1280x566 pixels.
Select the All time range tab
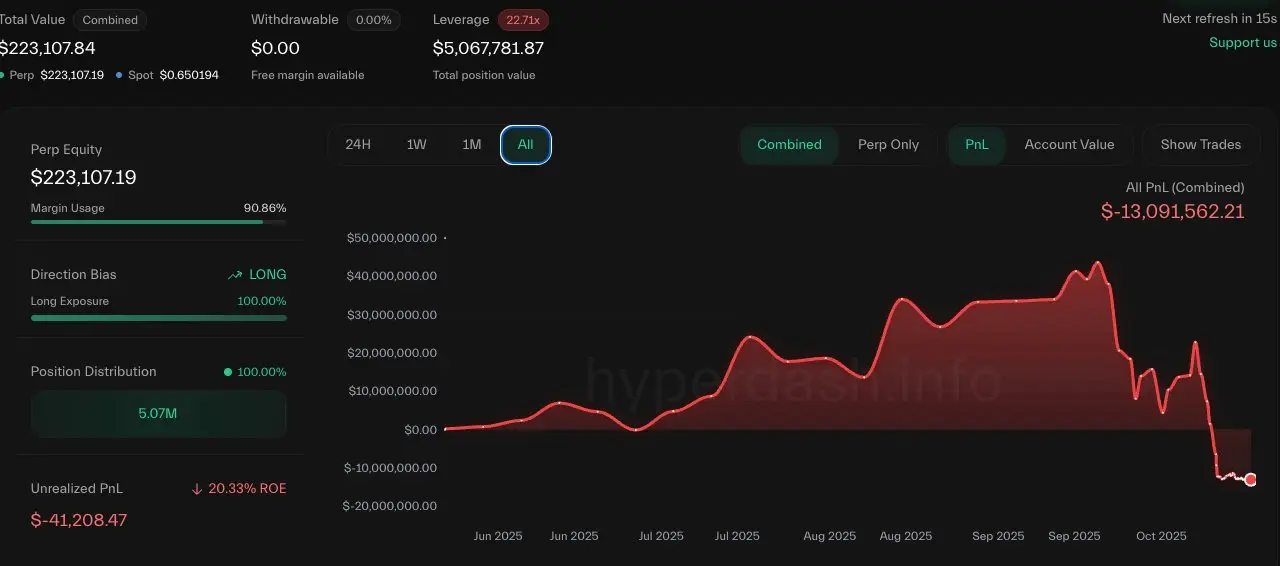(x=526, y=145)
